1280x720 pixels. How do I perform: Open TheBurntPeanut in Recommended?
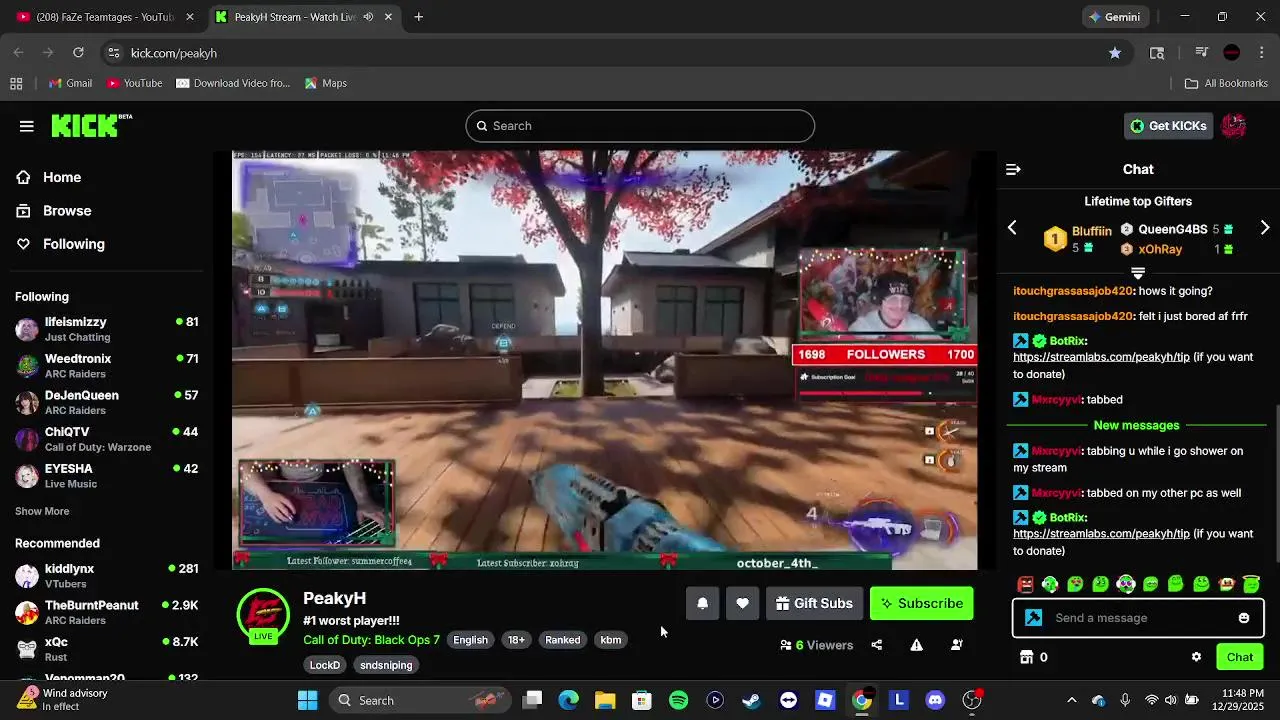click(107, 612)
